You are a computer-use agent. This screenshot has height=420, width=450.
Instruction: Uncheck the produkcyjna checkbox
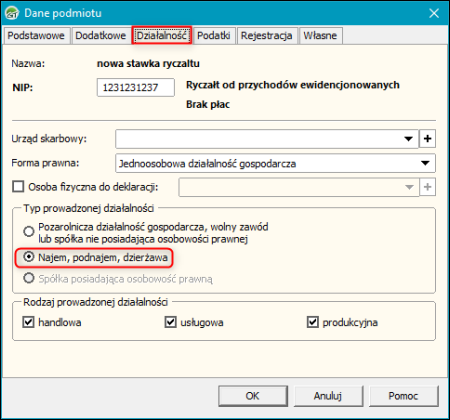[x=312, y=322]
